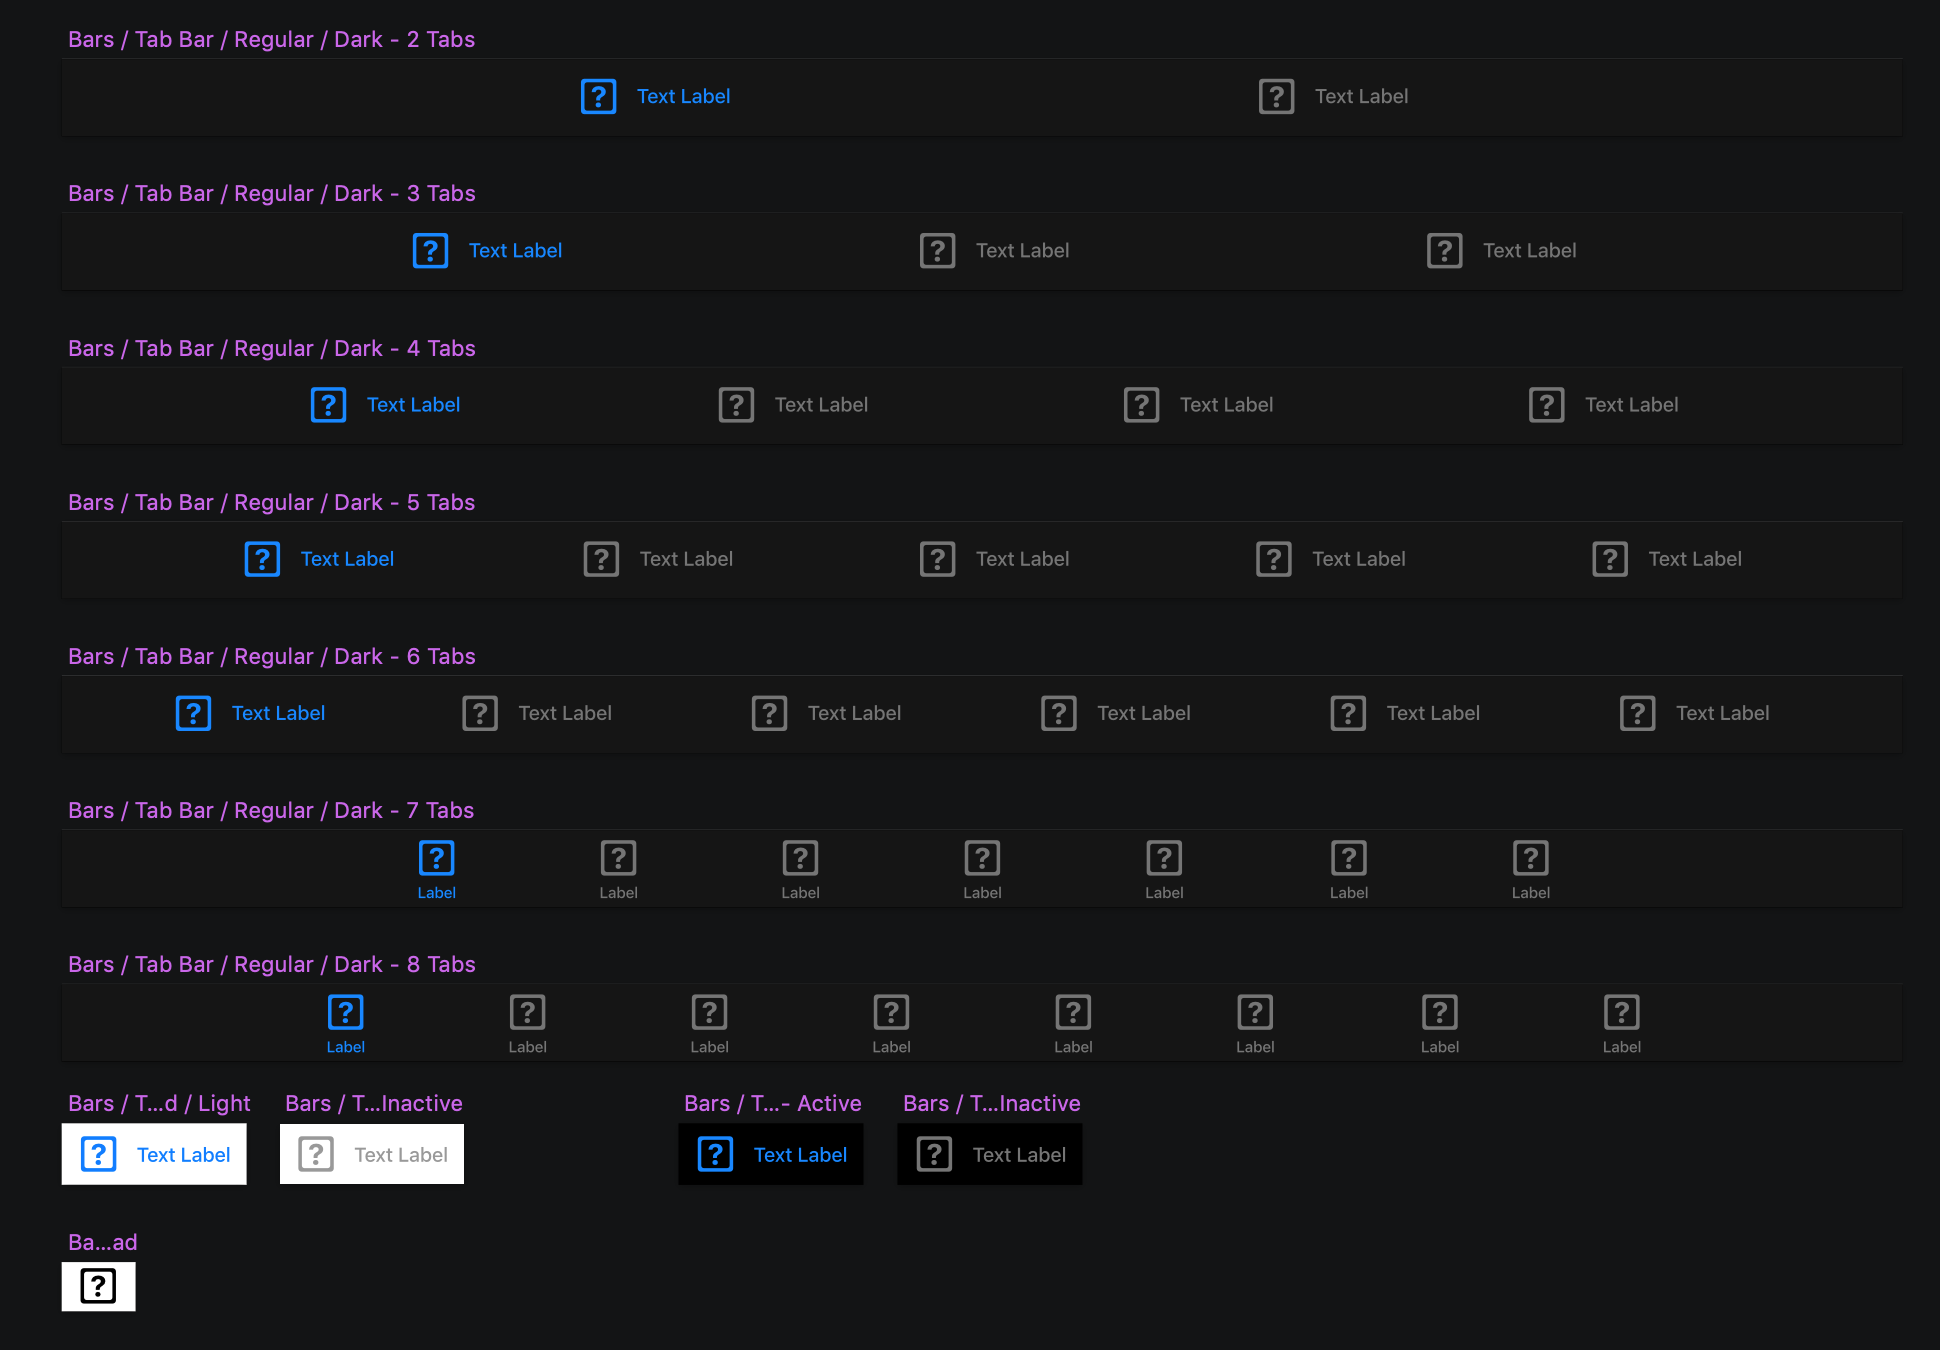Select the fifth tab's Label in the 8 Tabs bar
The height and width of the screenshot is (1350, 1940).
coord(1073,1047)
